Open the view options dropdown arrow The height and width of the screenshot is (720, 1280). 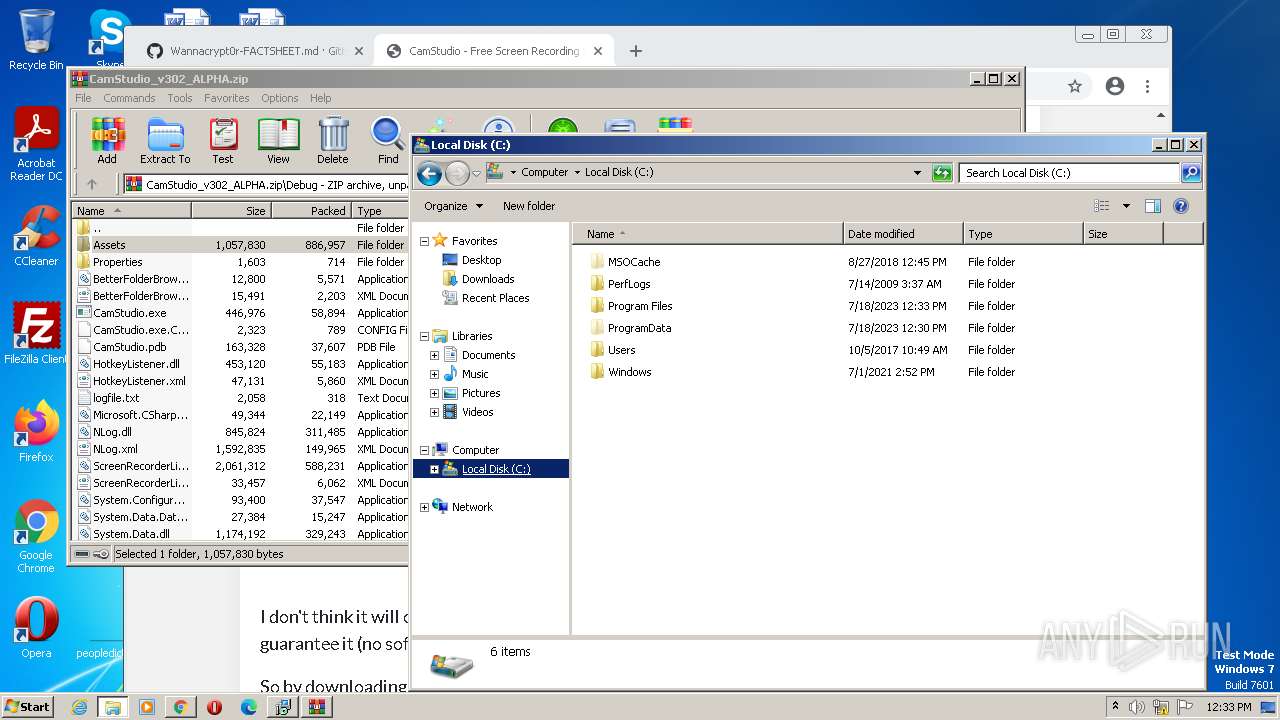[x=1126, y=206]
